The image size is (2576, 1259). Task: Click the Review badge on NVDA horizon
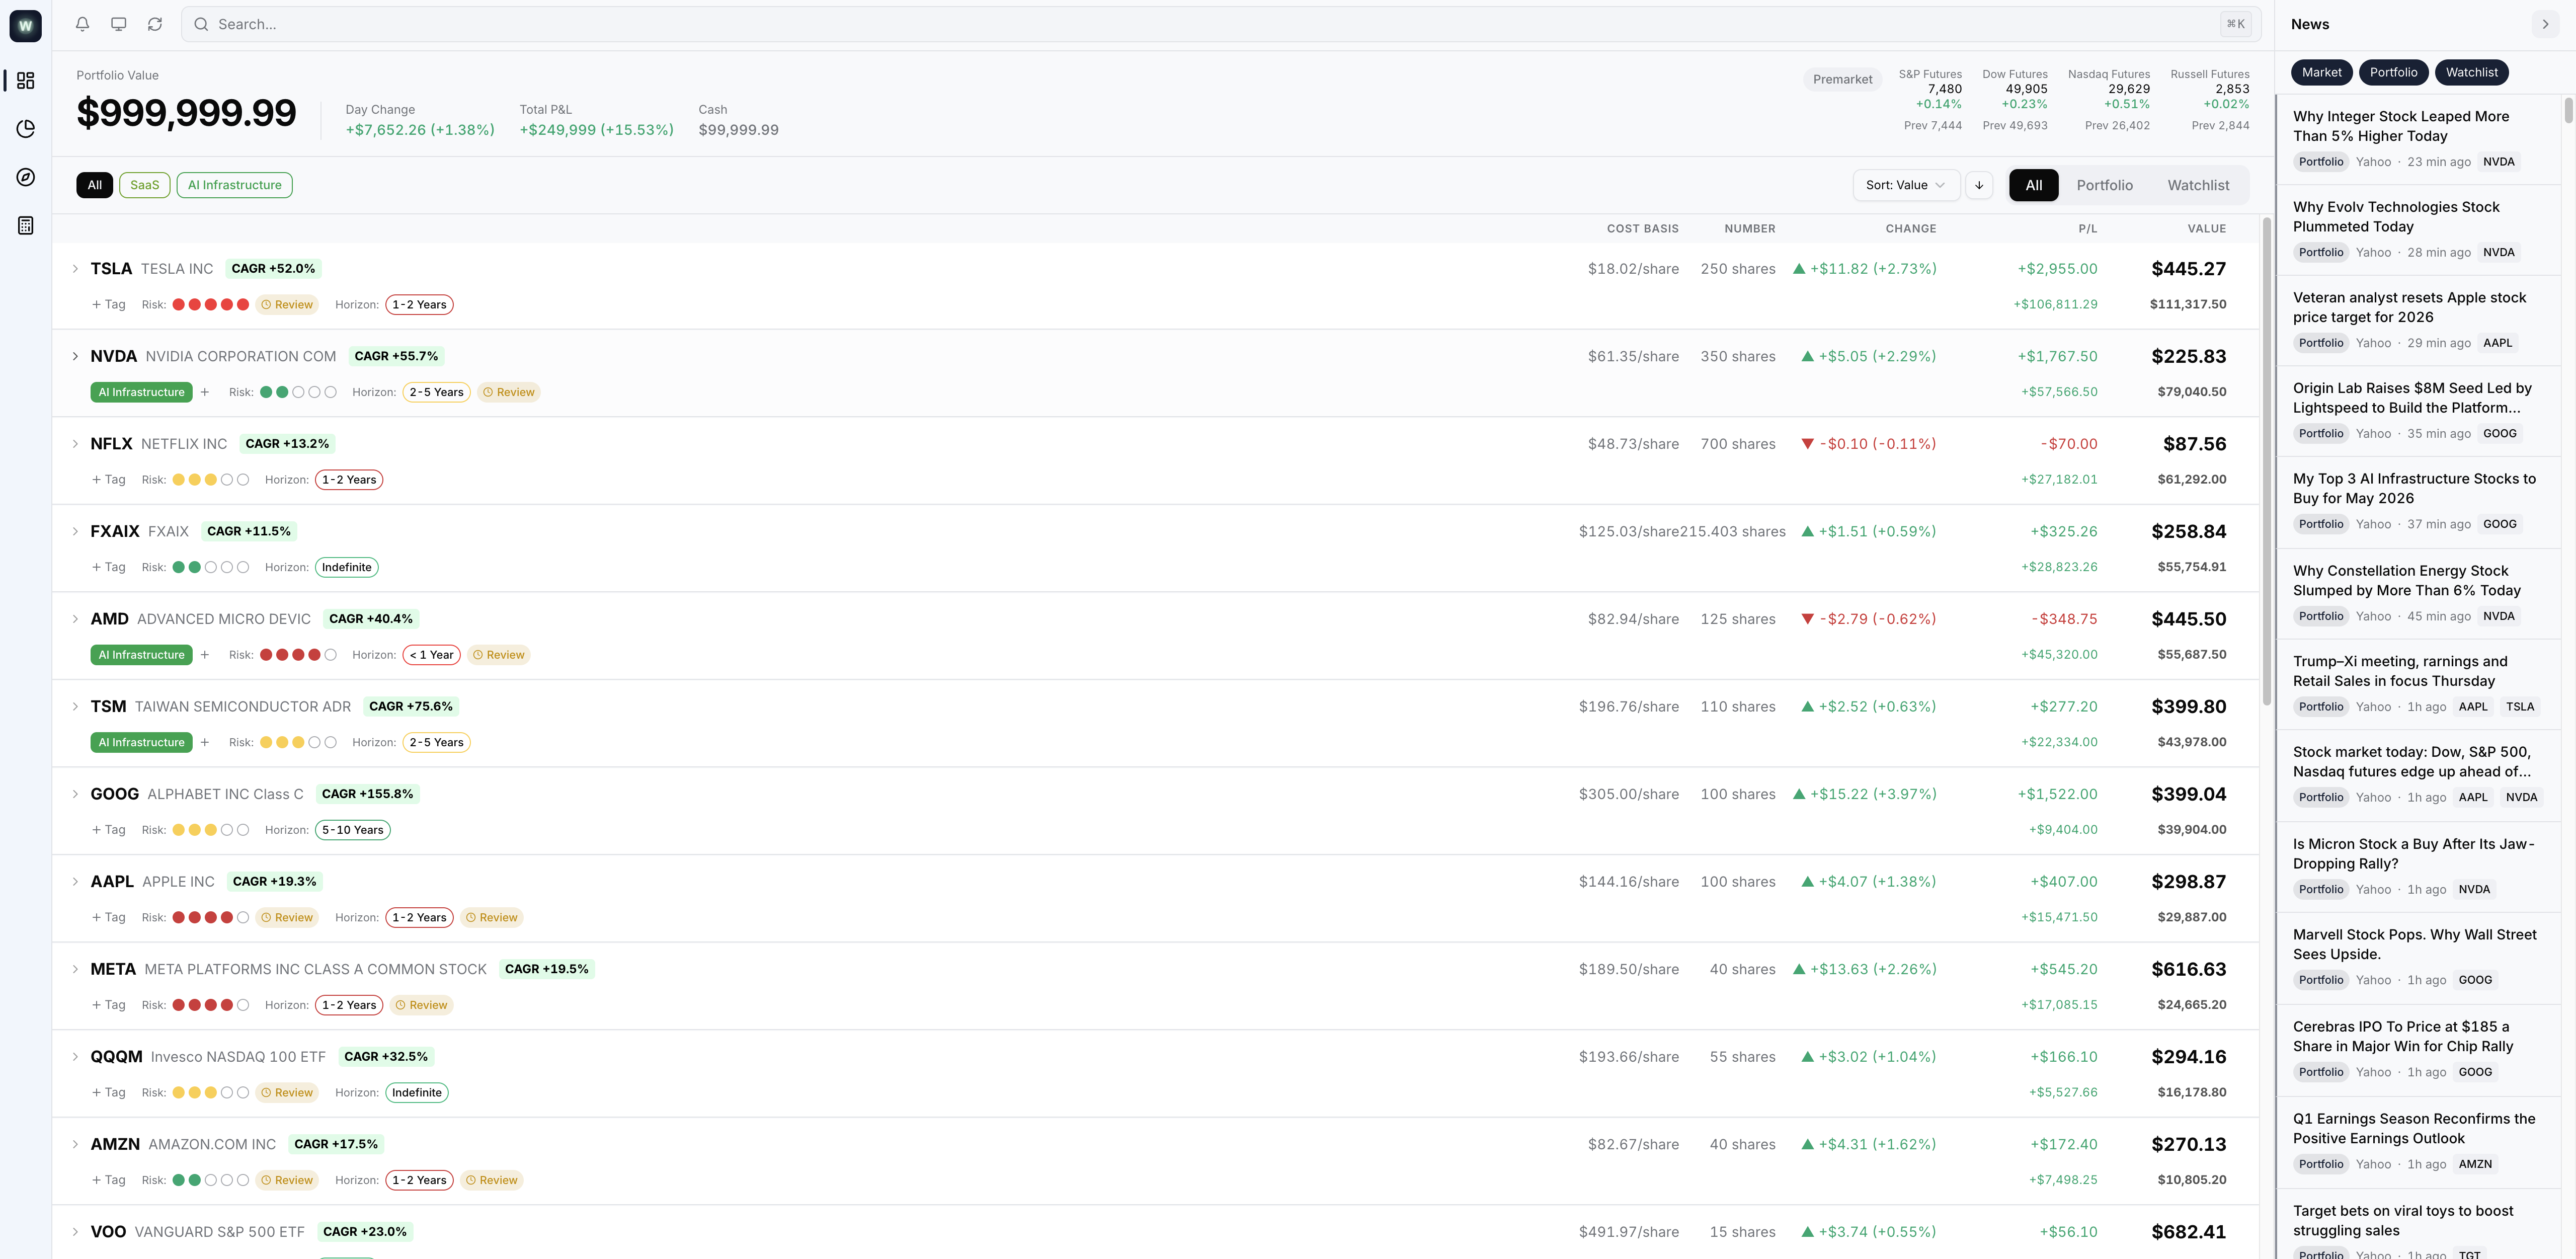click(509, 392)
